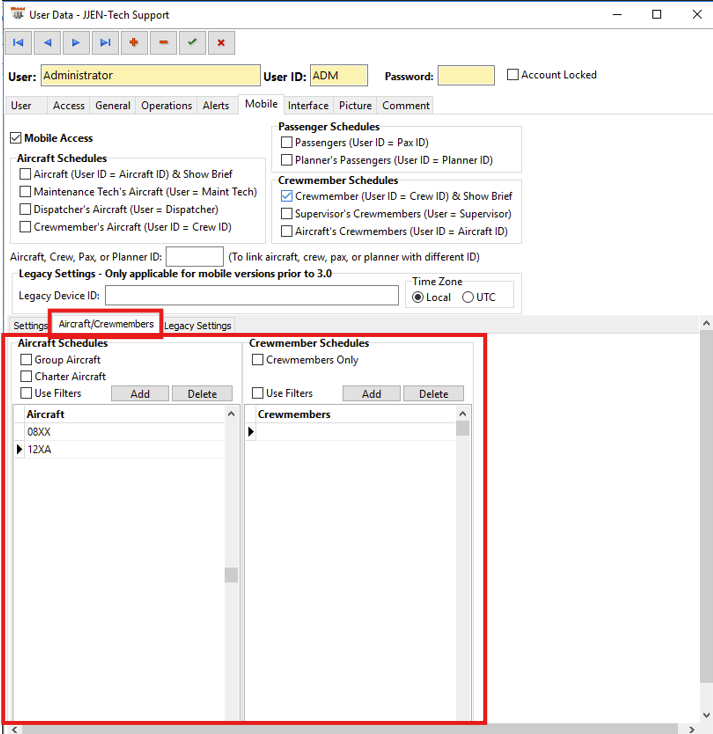Post changes with green checkmark
Viewport: 713px width, 734px height.
coord(192,43)
